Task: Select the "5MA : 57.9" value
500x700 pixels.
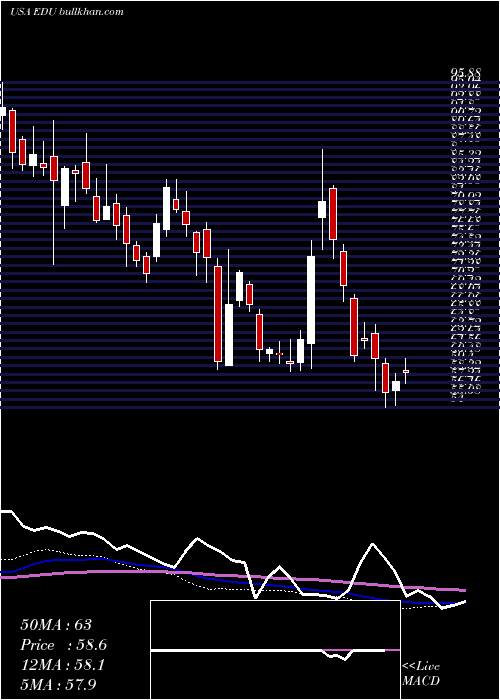Action: click(58, 684)
